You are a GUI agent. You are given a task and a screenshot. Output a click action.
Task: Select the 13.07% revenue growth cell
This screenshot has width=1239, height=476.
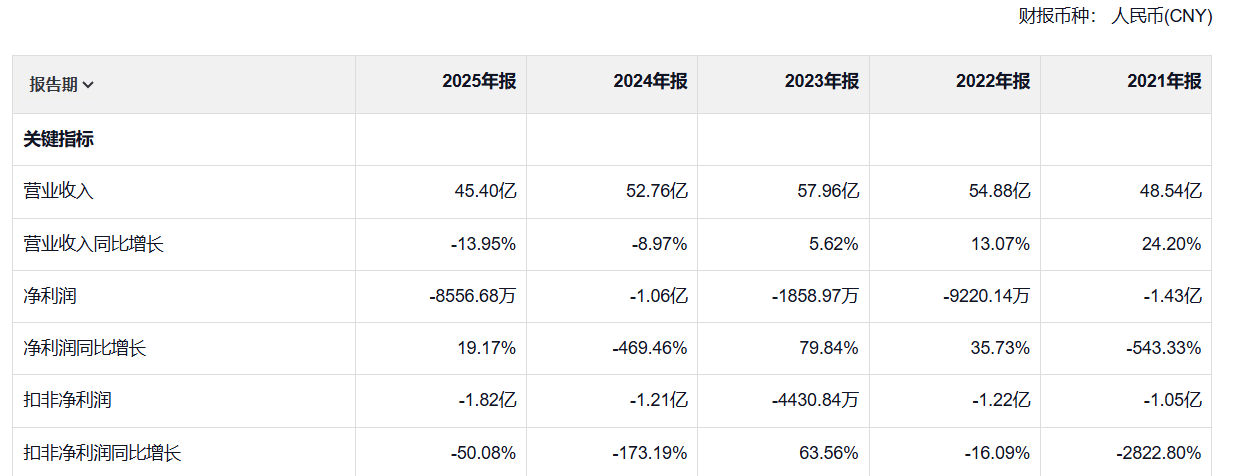coord(1000,244)
